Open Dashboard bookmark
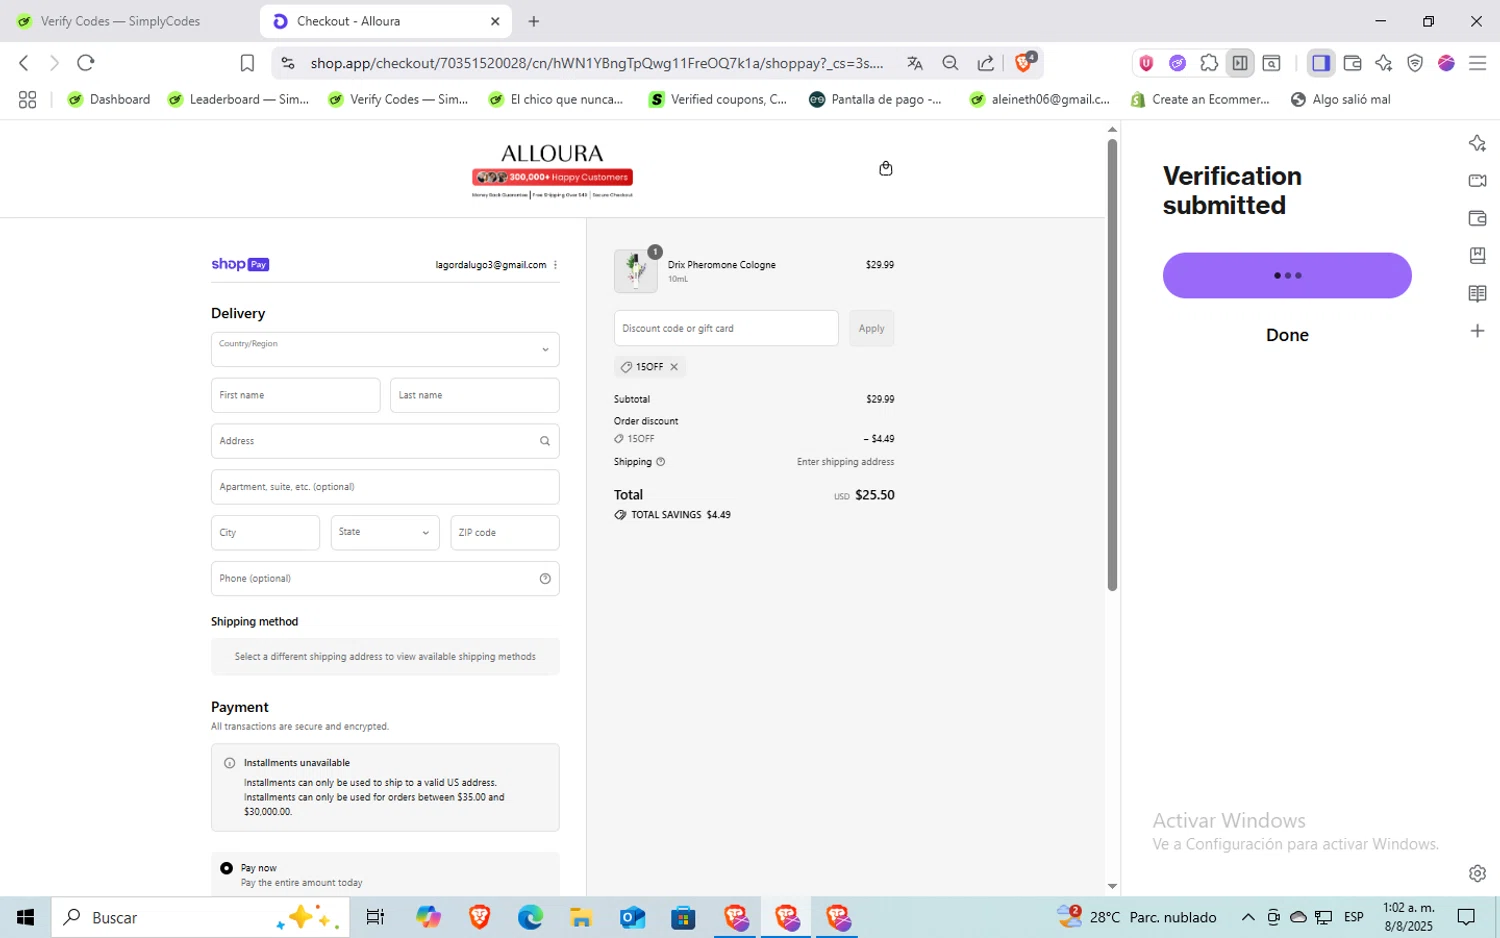1500x938 pixels. point(108,100)
